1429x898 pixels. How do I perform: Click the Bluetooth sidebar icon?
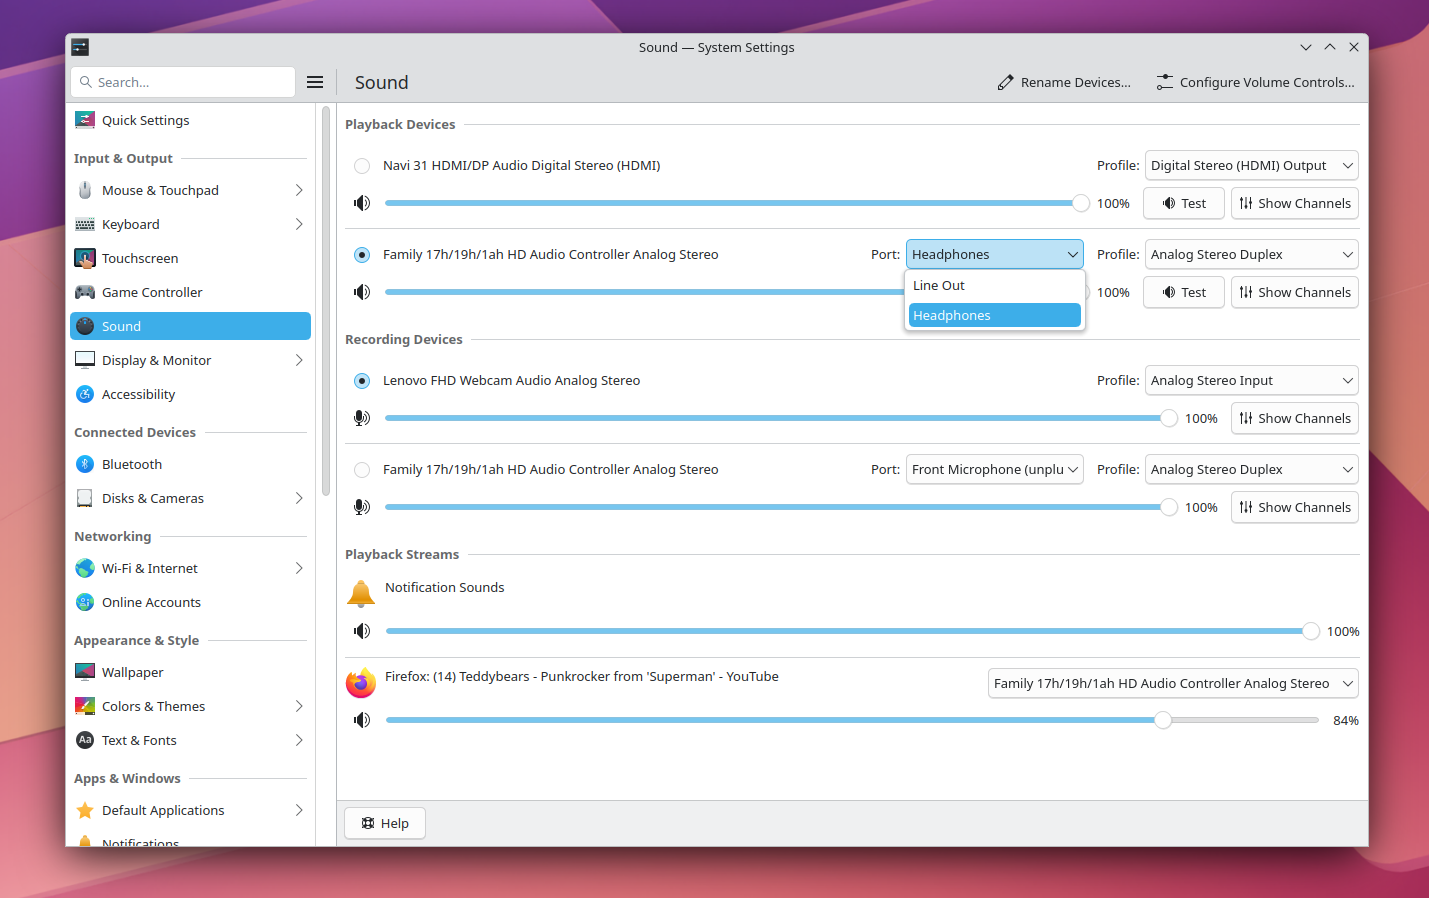85,464
